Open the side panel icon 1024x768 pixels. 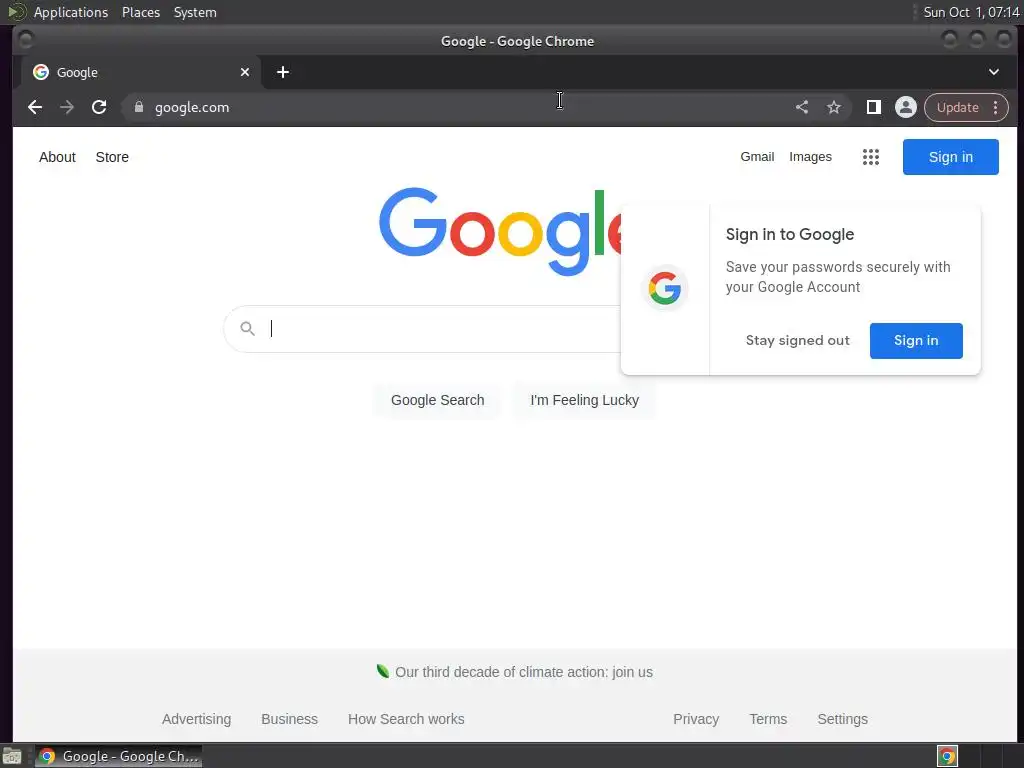(874, 107)
